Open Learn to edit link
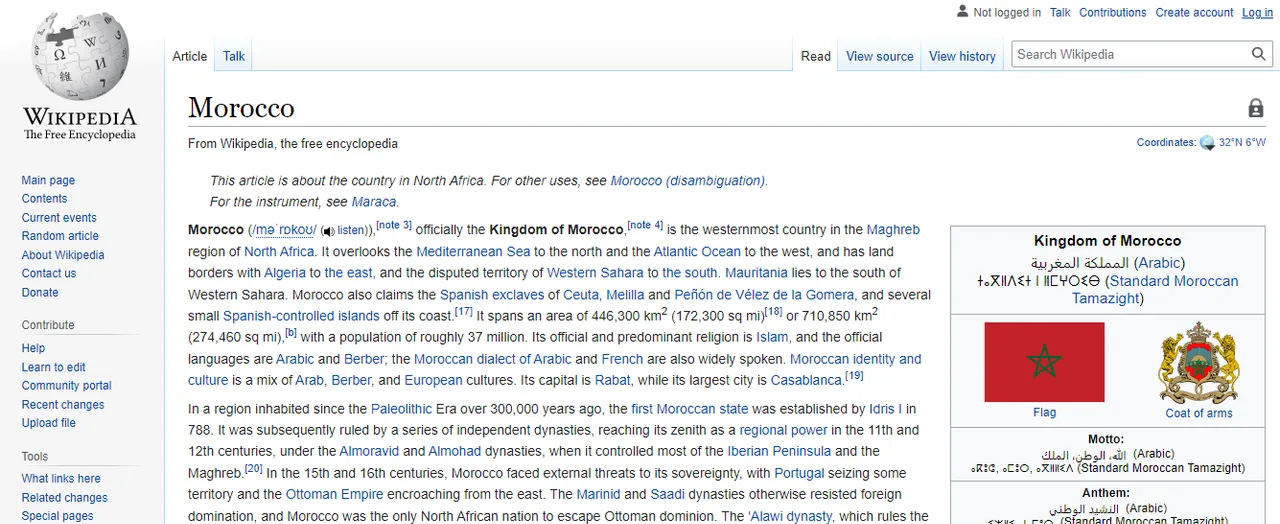The image size is (1280, 524). click(x=54, y=367)
